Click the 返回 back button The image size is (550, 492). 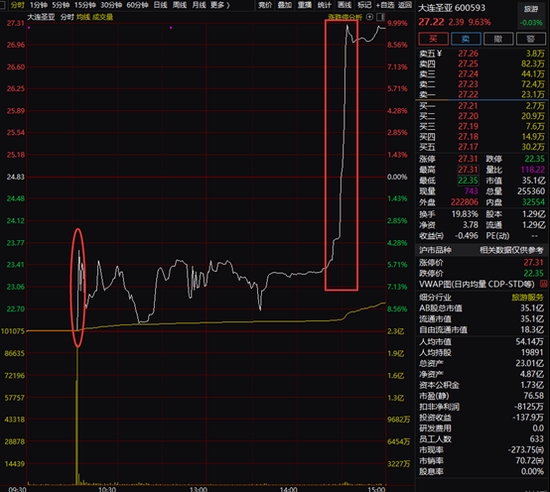pos(405,5)
